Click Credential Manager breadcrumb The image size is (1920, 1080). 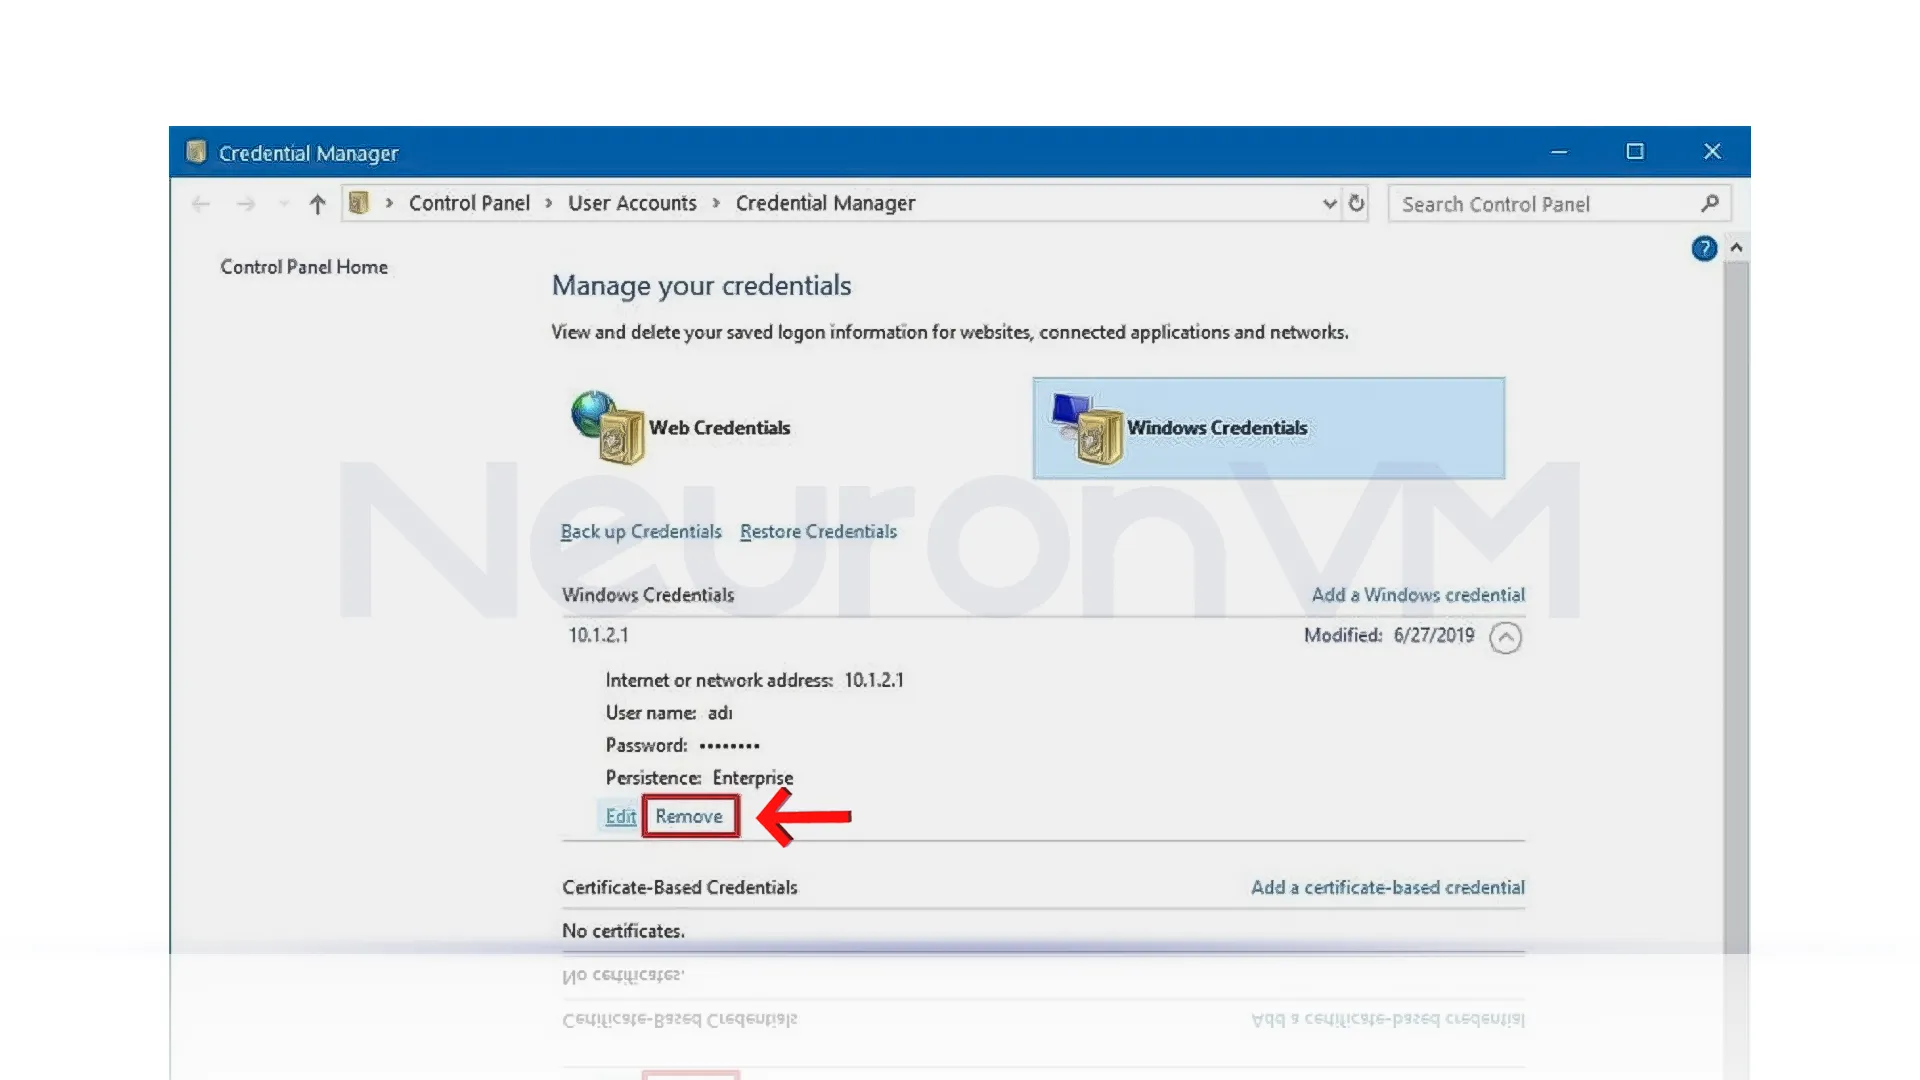pos(825,203)
